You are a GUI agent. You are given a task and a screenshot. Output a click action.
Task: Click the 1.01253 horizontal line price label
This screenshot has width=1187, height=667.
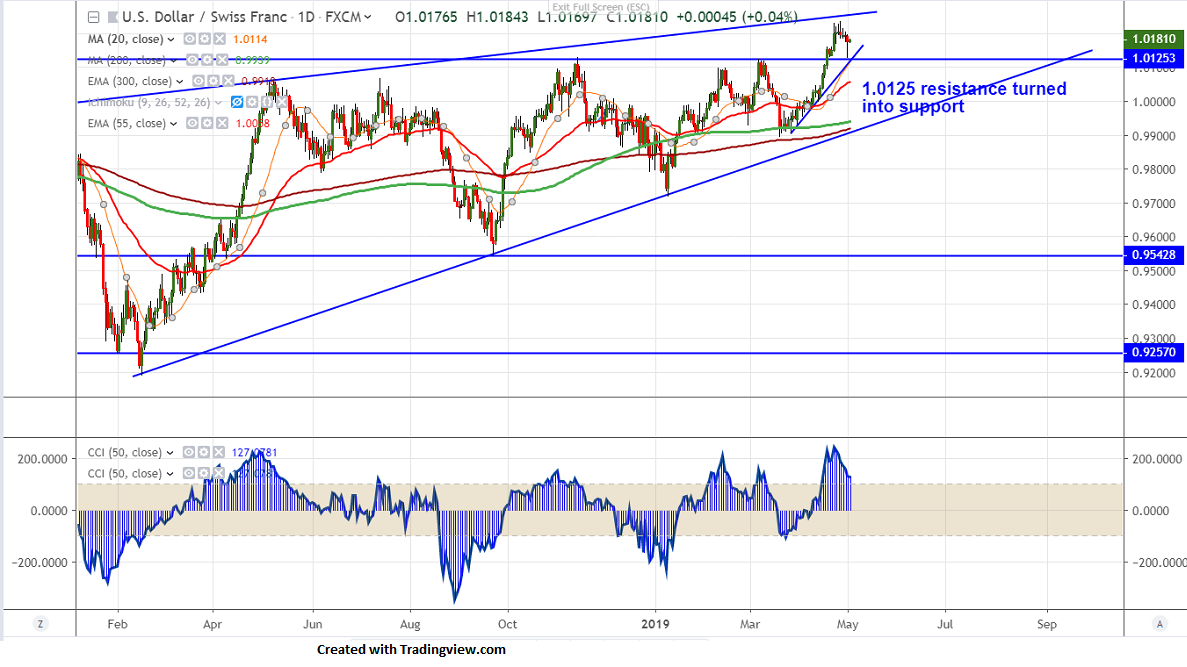(x=1154, y=59)
